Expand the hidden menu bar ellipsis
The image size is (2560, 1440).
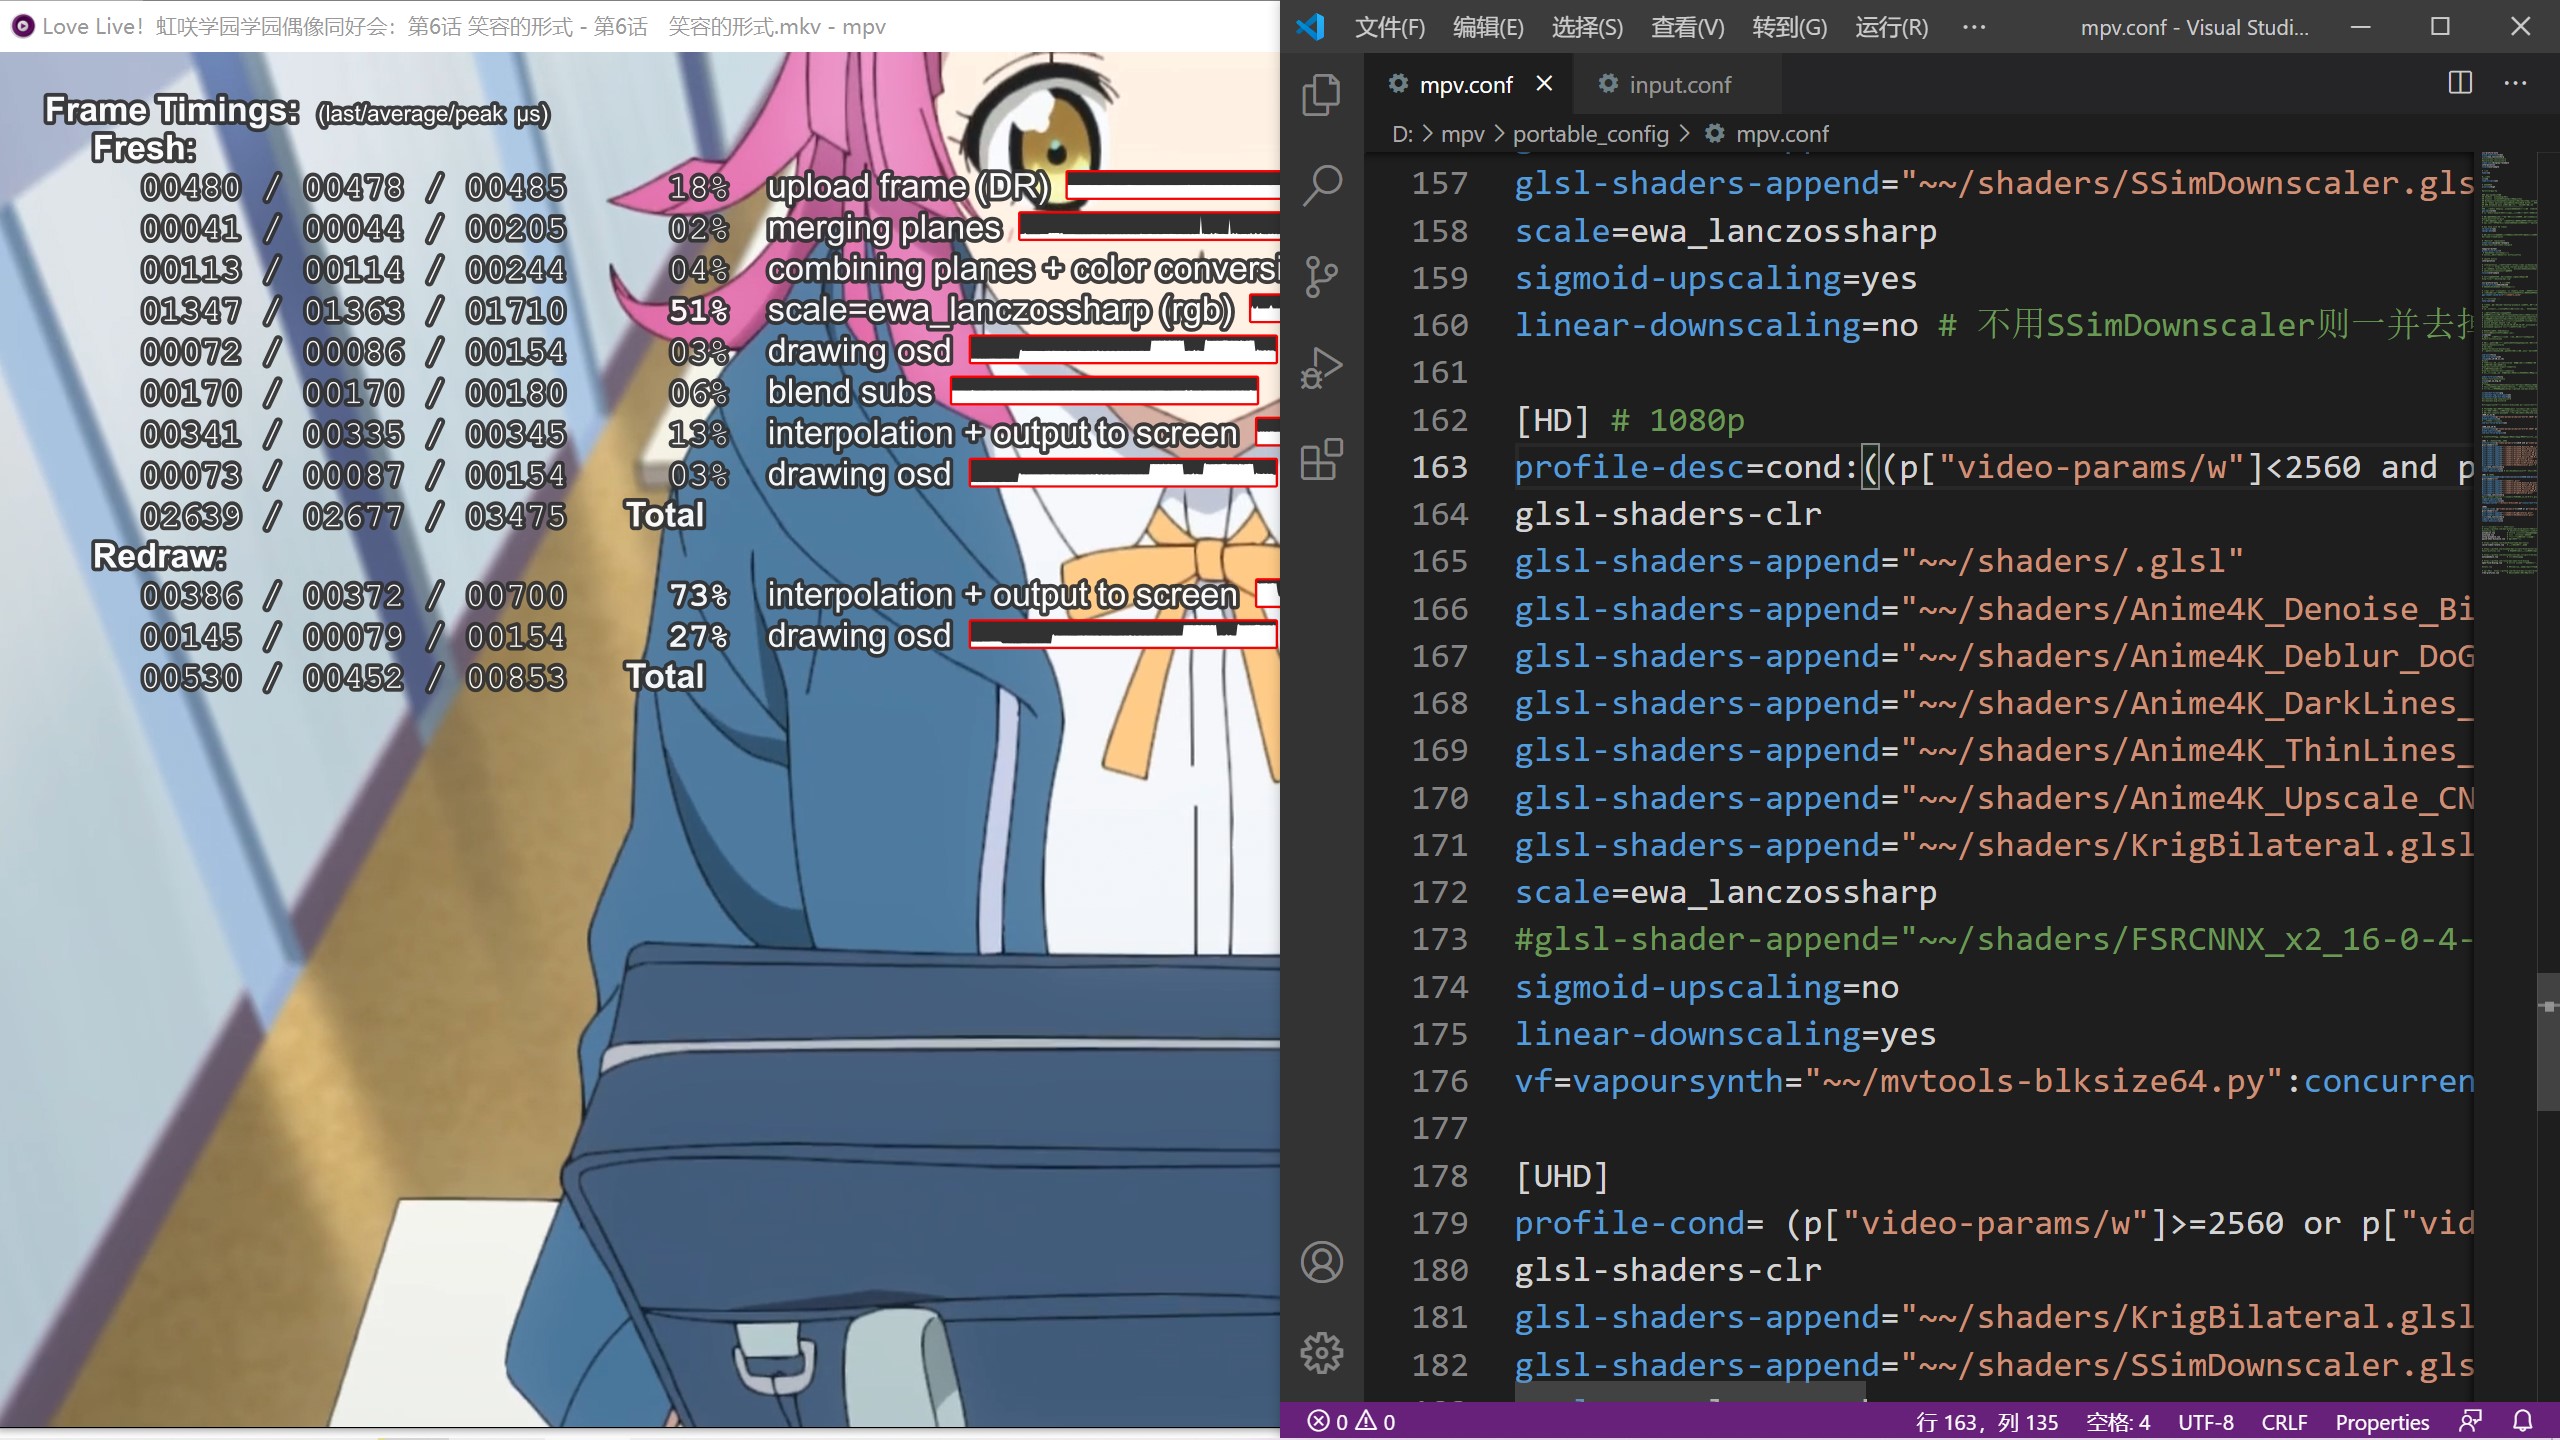1974,27
